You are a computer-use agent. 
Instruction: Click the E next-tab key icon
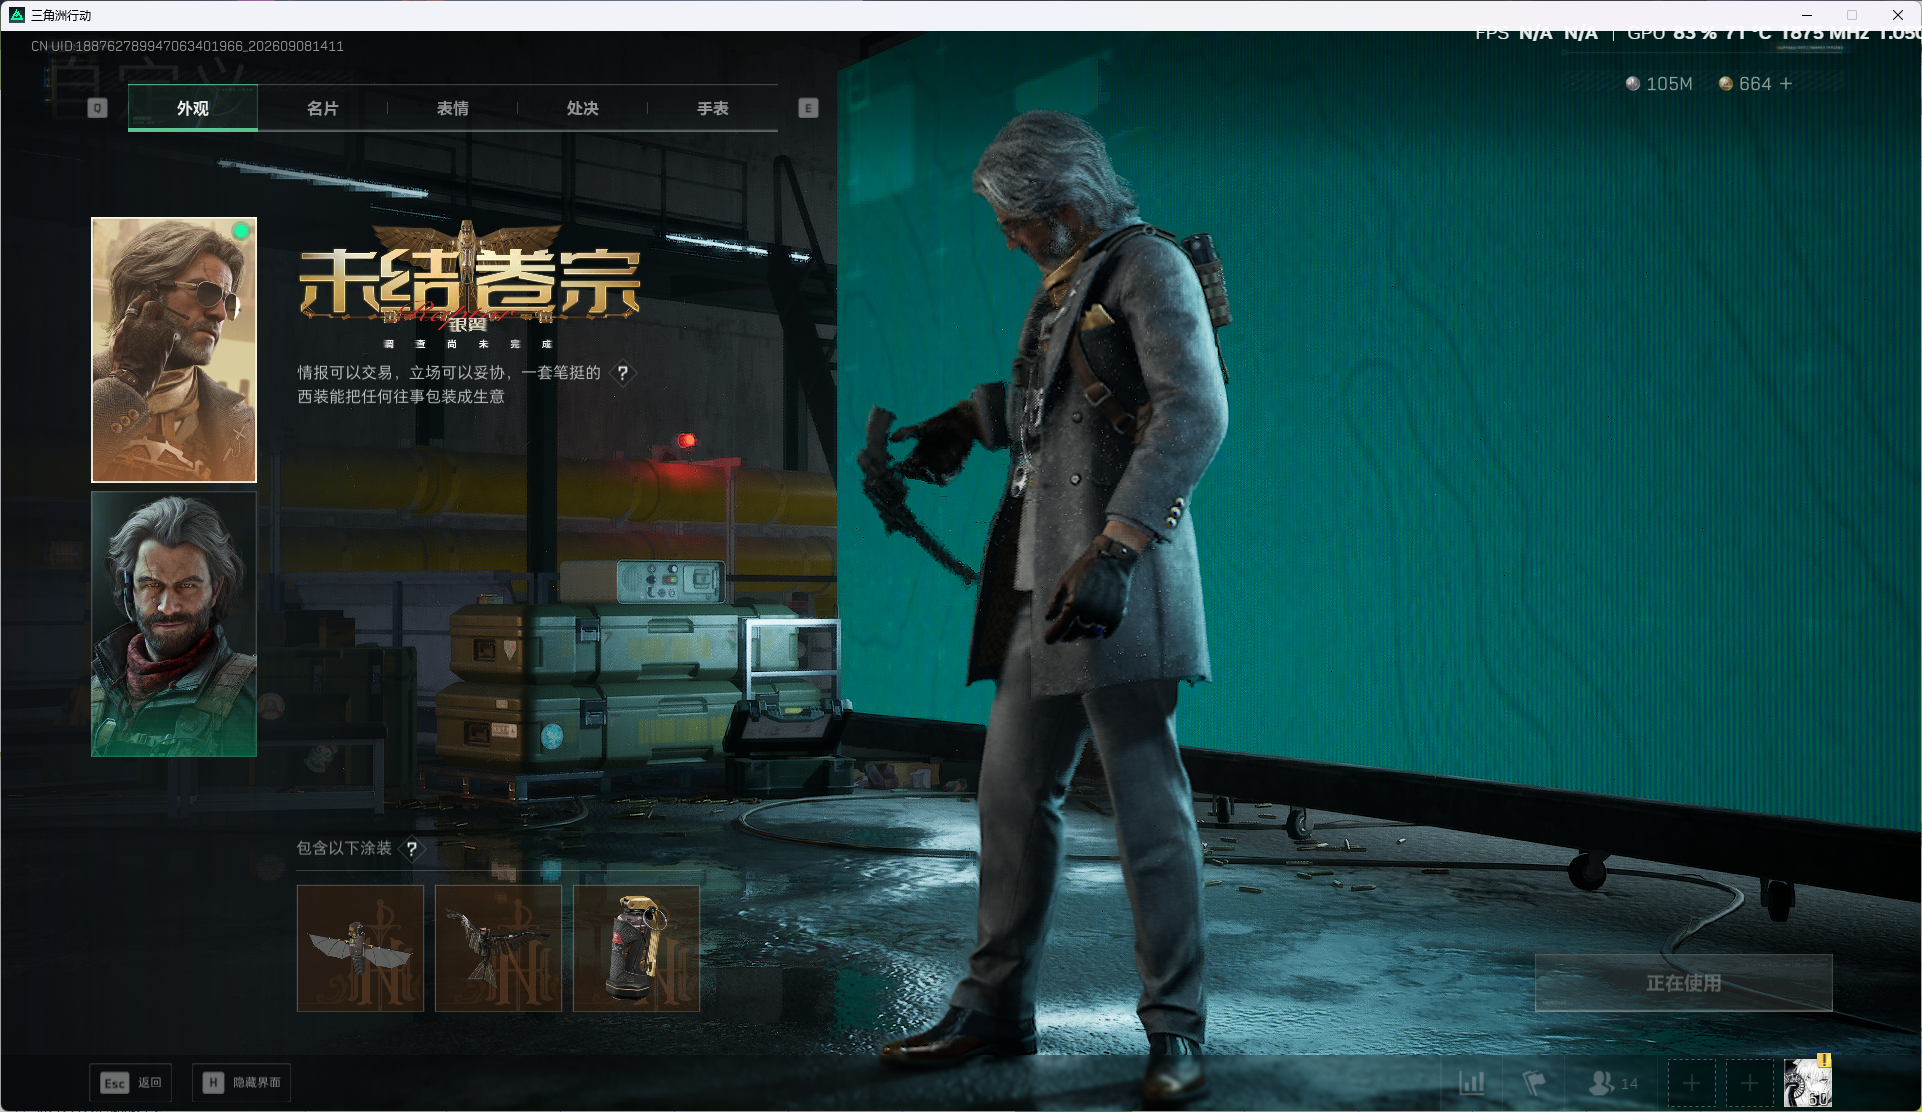[x=808, y=108]
